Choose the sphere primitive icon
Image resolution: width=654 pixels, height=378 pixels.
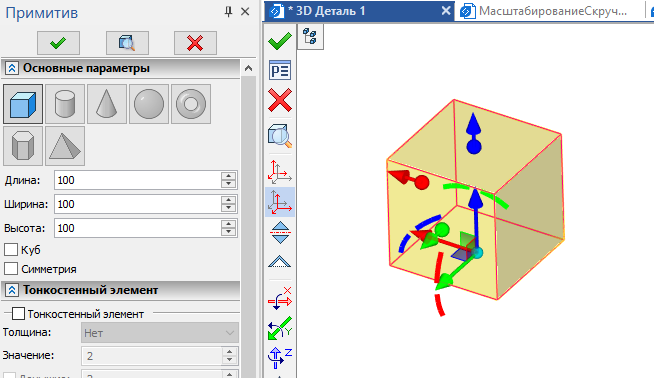point(149,104)
